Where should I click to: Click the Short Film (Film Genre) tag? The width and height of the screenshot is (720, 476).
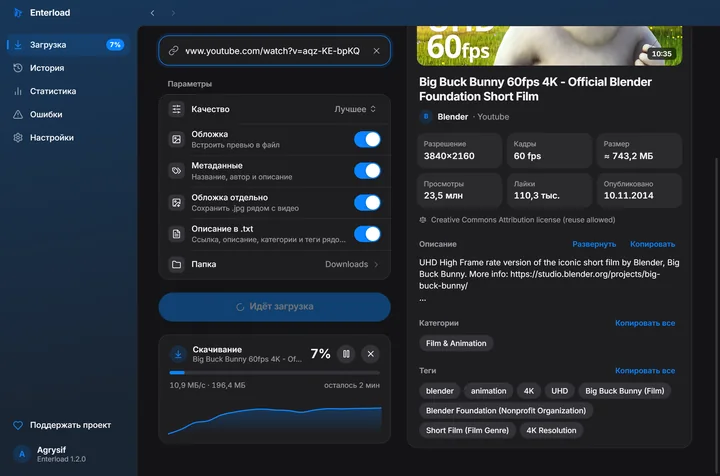click(467, 431)
